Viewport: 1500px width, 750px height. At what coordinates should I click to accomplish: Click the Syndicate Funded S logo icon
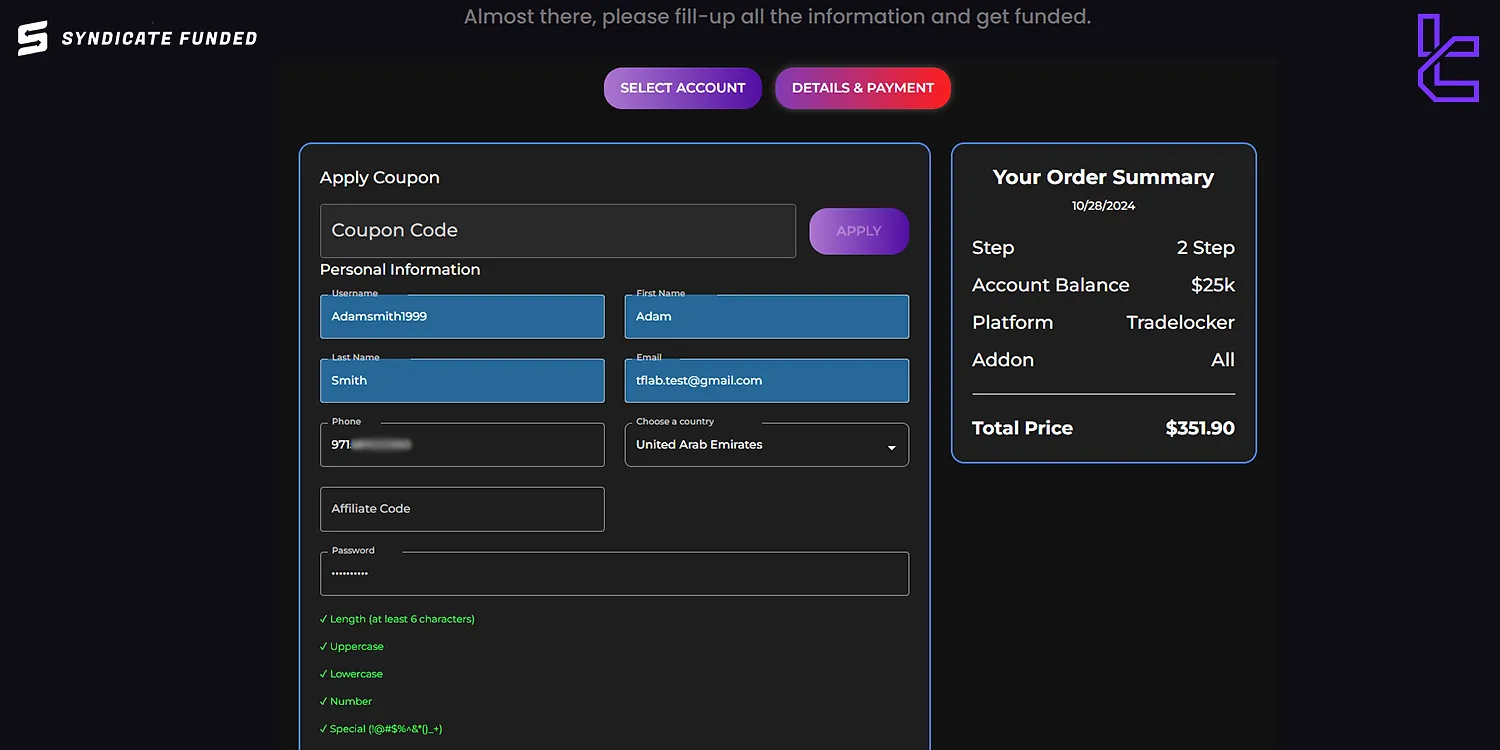tap(33, 38)
